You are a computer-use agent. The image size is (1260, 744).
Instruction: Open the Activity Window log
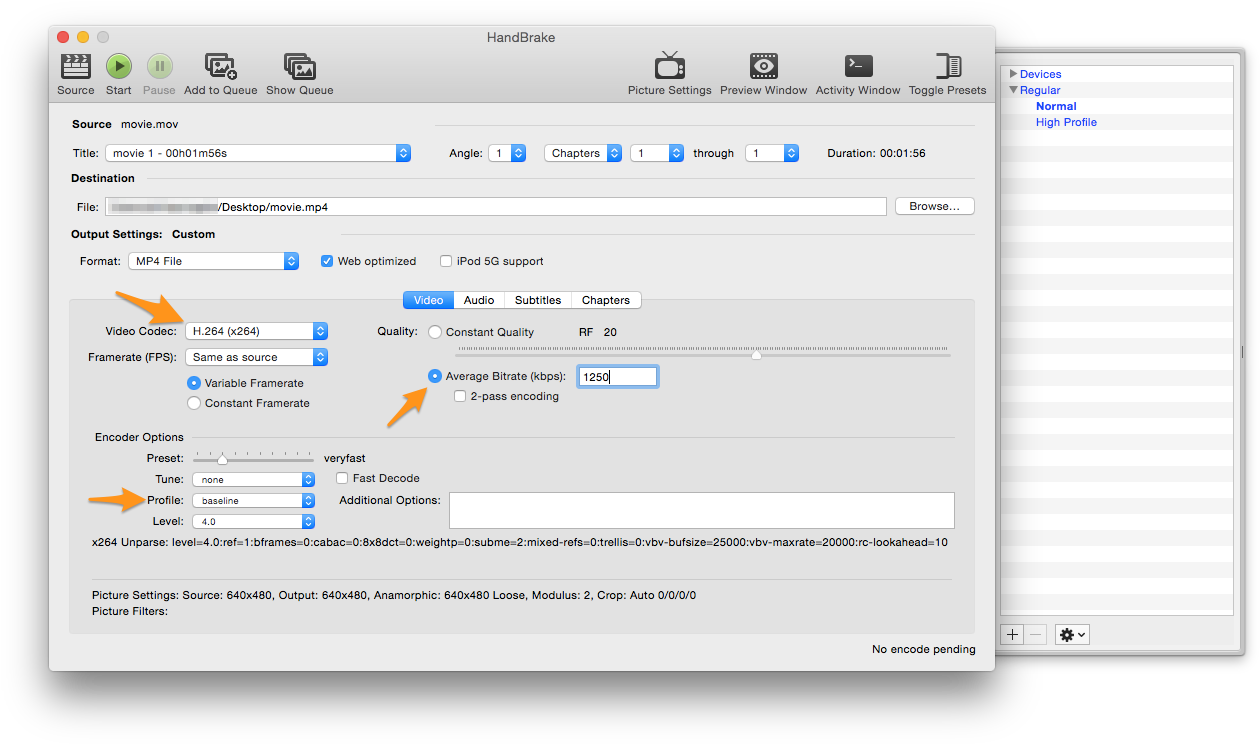coord(857,70)
